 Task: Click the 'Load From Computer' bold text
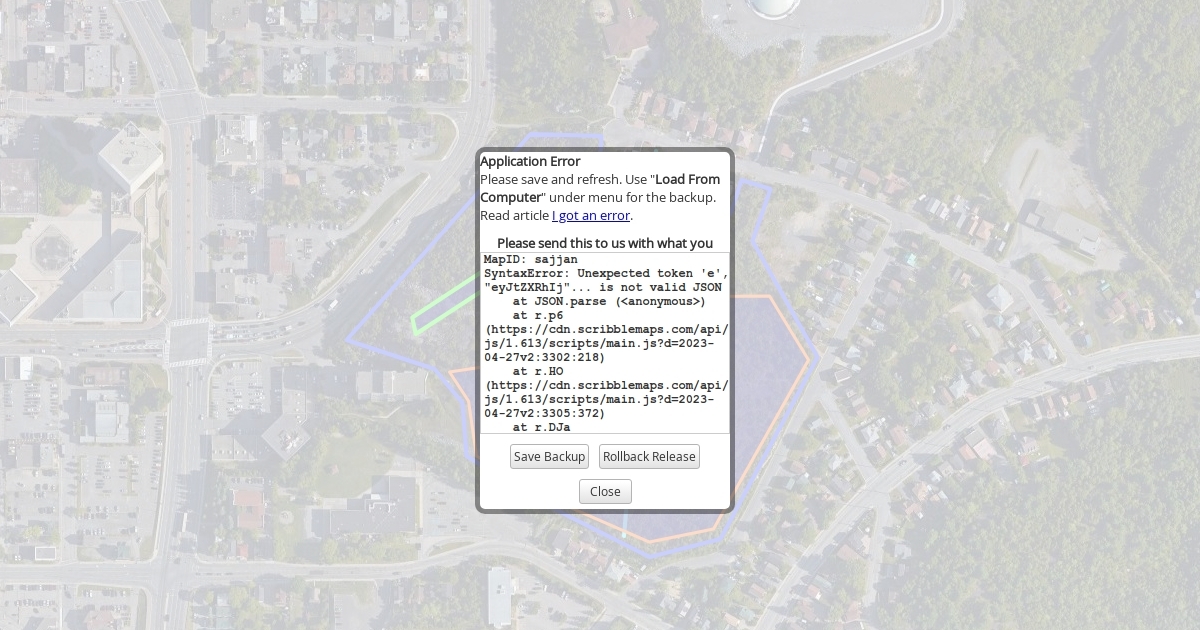[x=600, y=188]
